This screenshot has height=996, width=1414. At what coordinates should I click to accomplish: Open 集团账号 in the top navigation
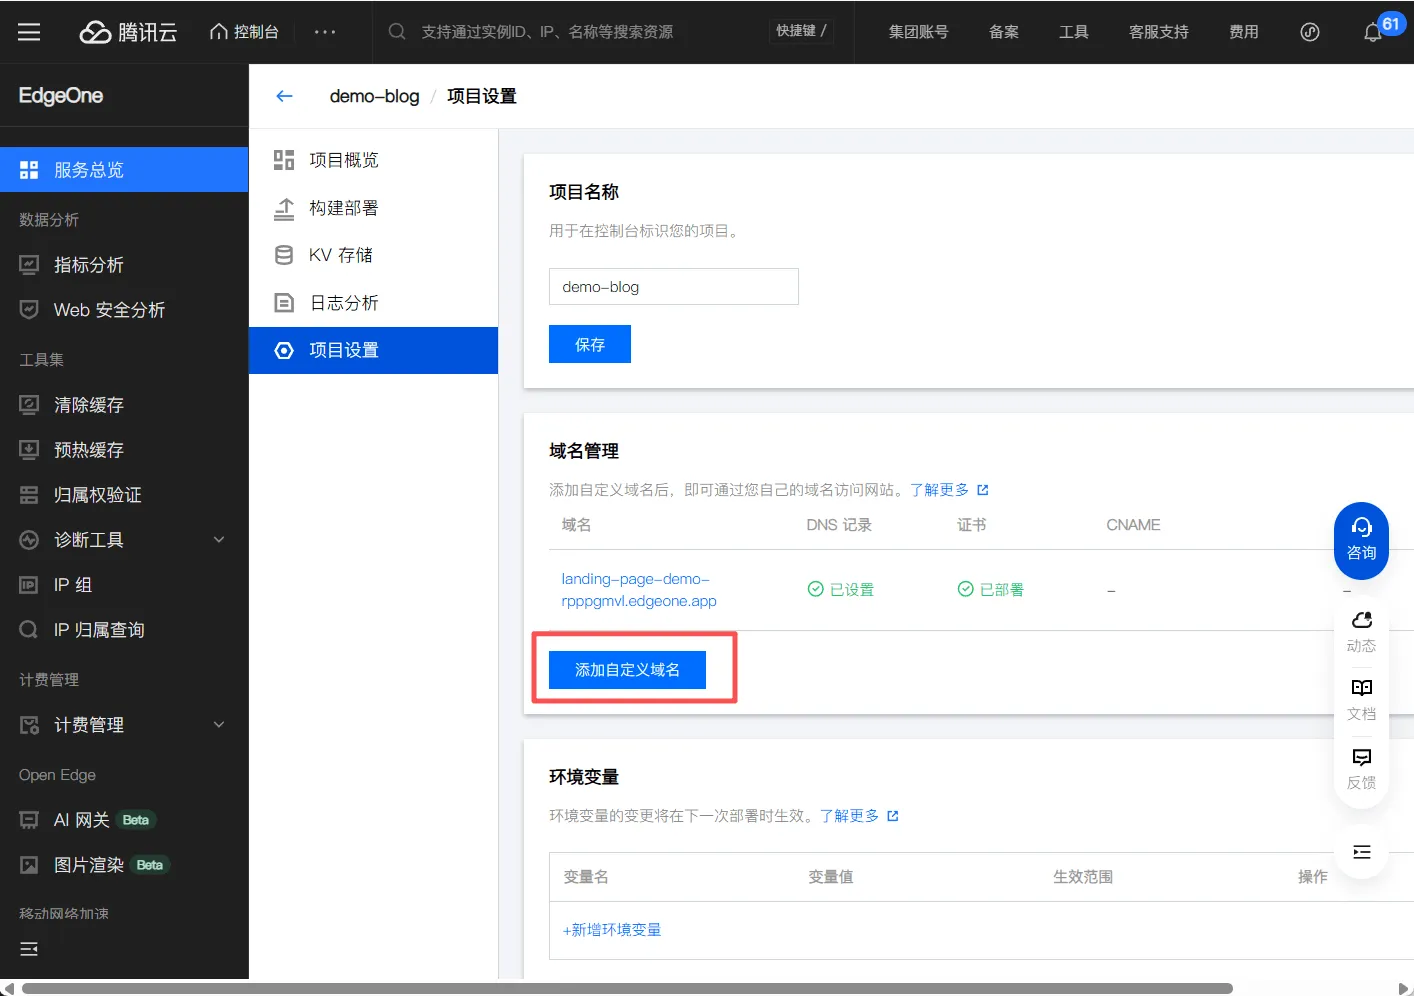(918, 32)
